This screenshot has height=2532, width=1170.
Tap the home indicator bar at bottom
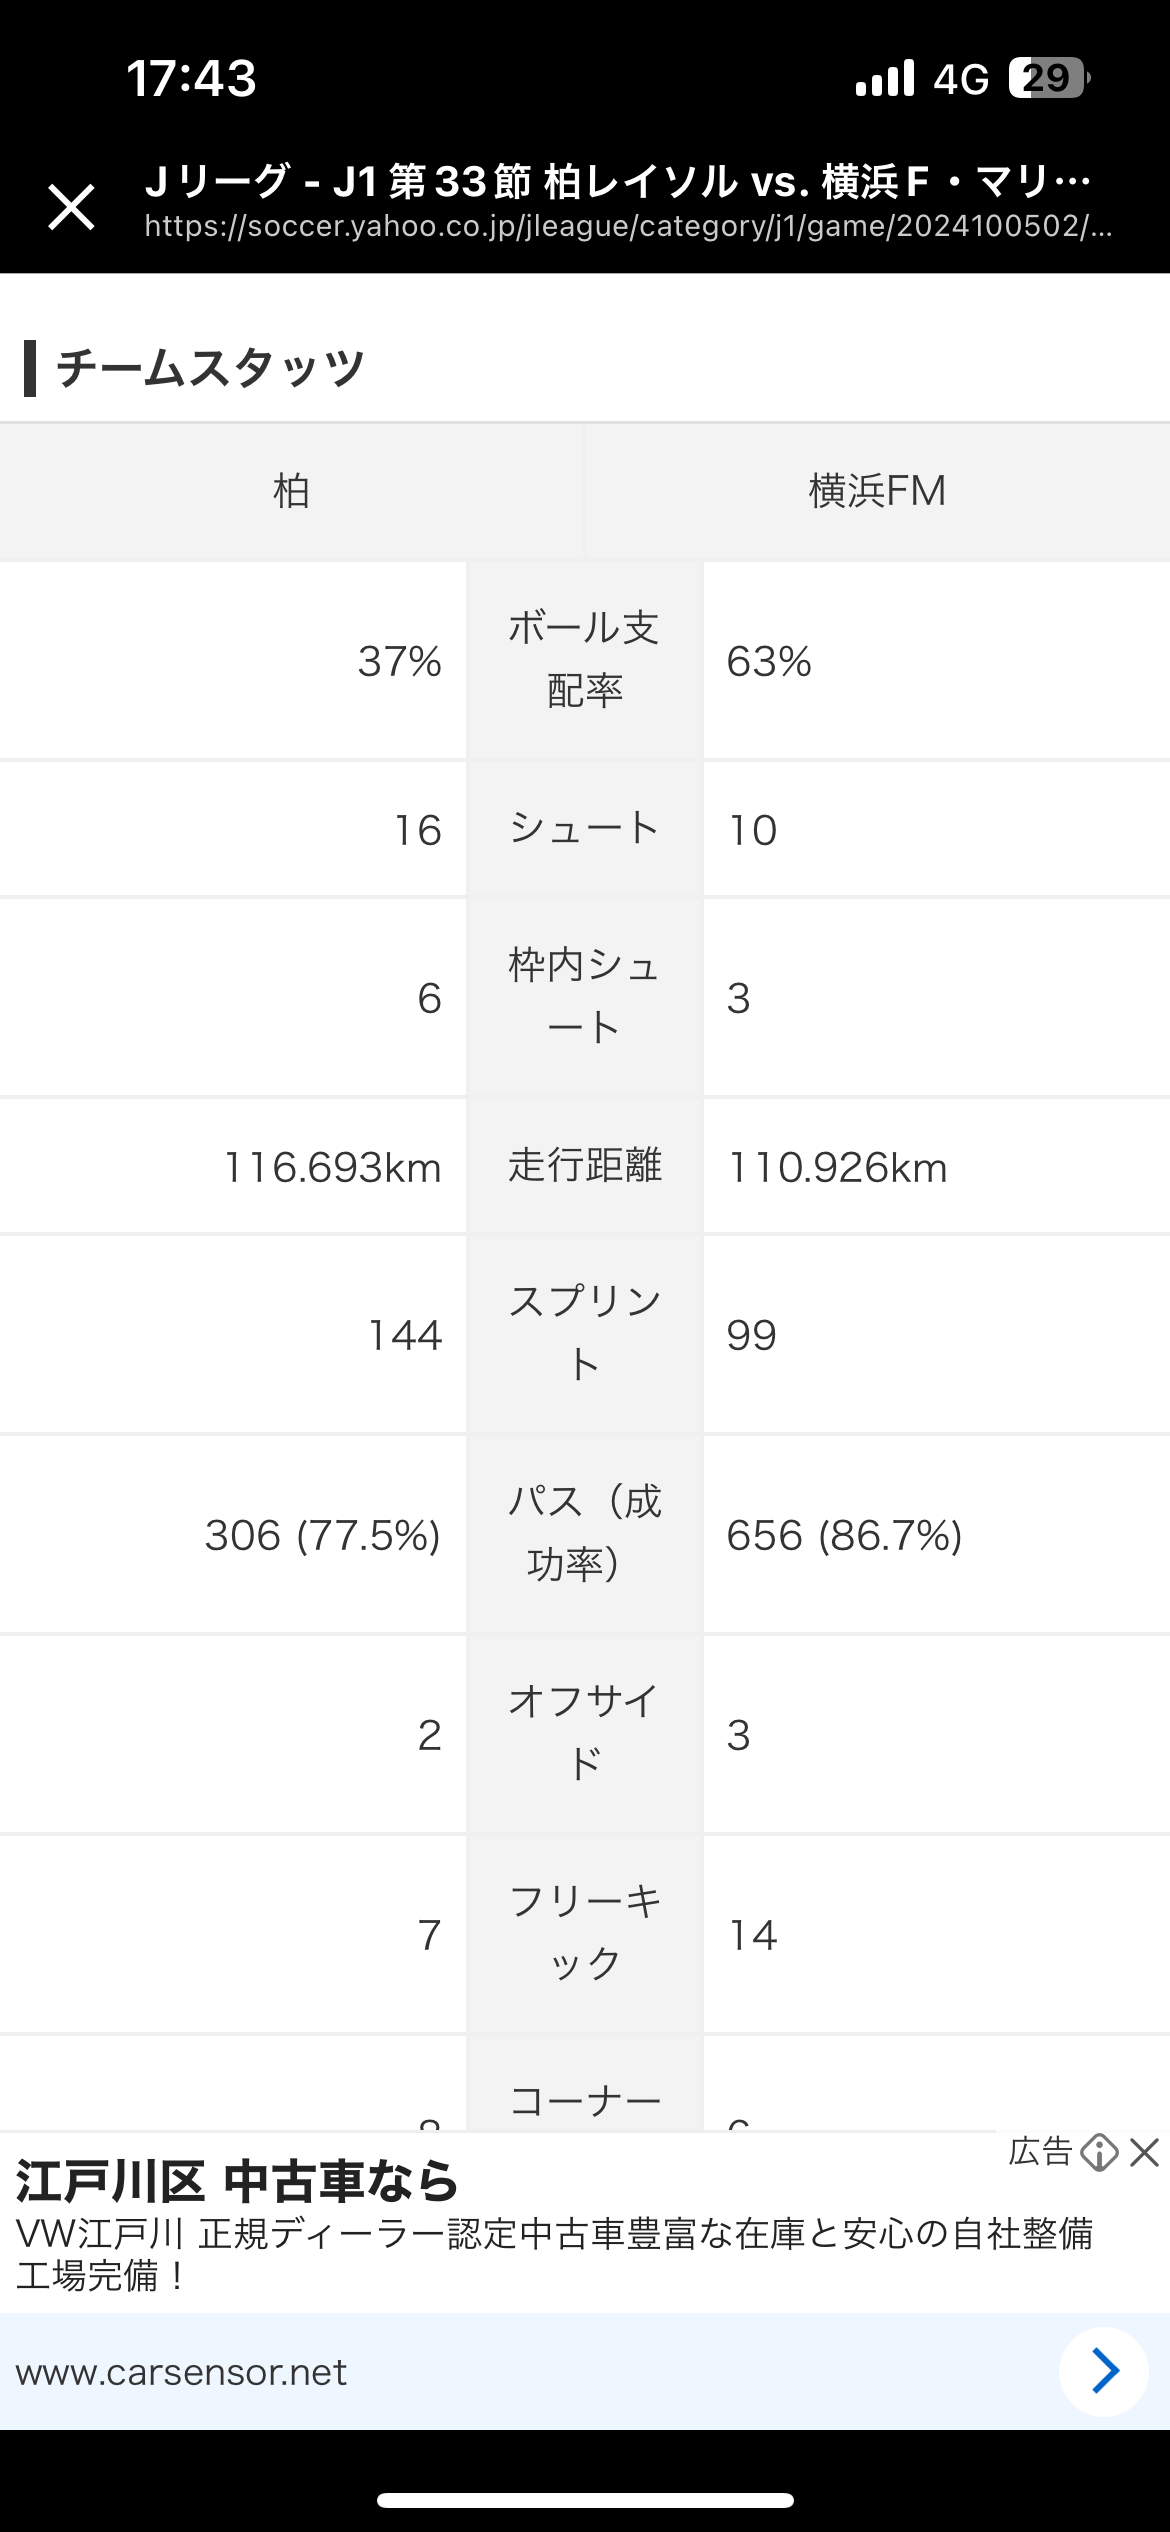tap(585, 2500)
